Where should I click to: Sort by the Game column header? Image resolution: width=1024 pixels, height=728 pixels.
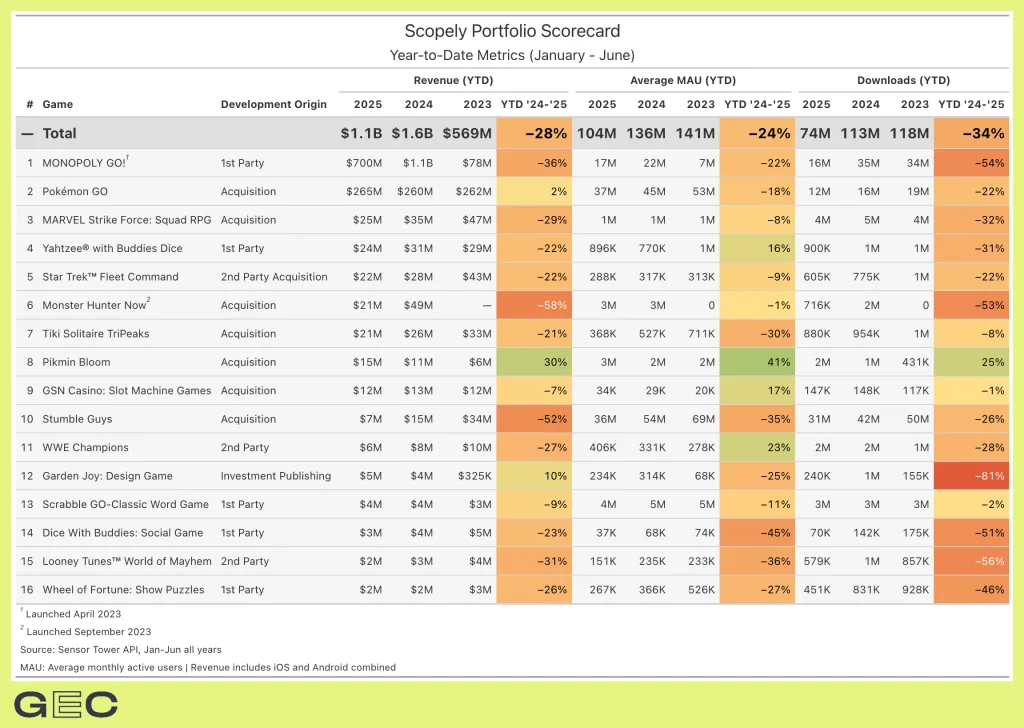(x=57, y=104)
